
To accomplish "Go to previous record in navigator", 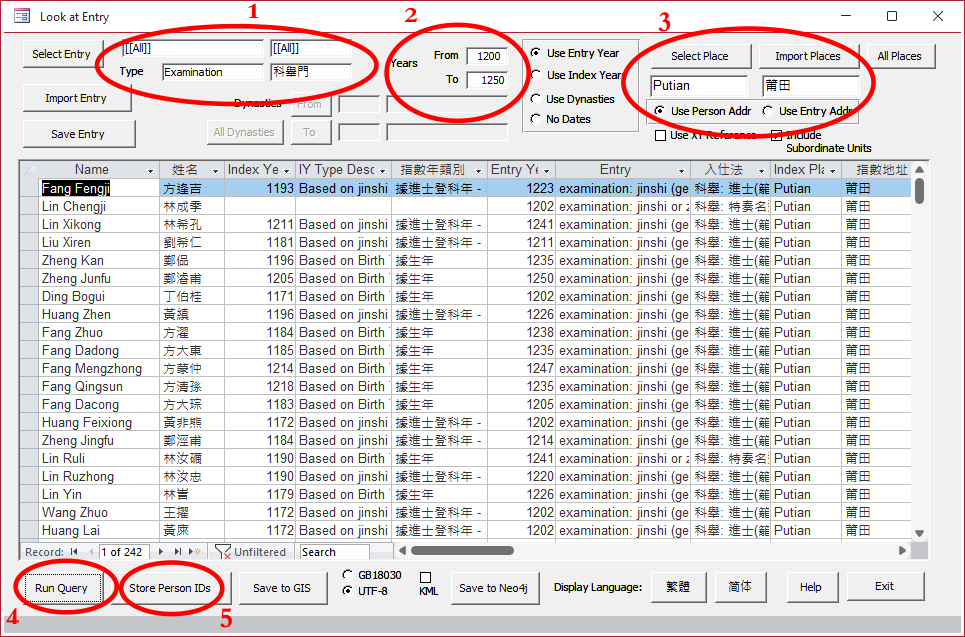I will [90, 552].
